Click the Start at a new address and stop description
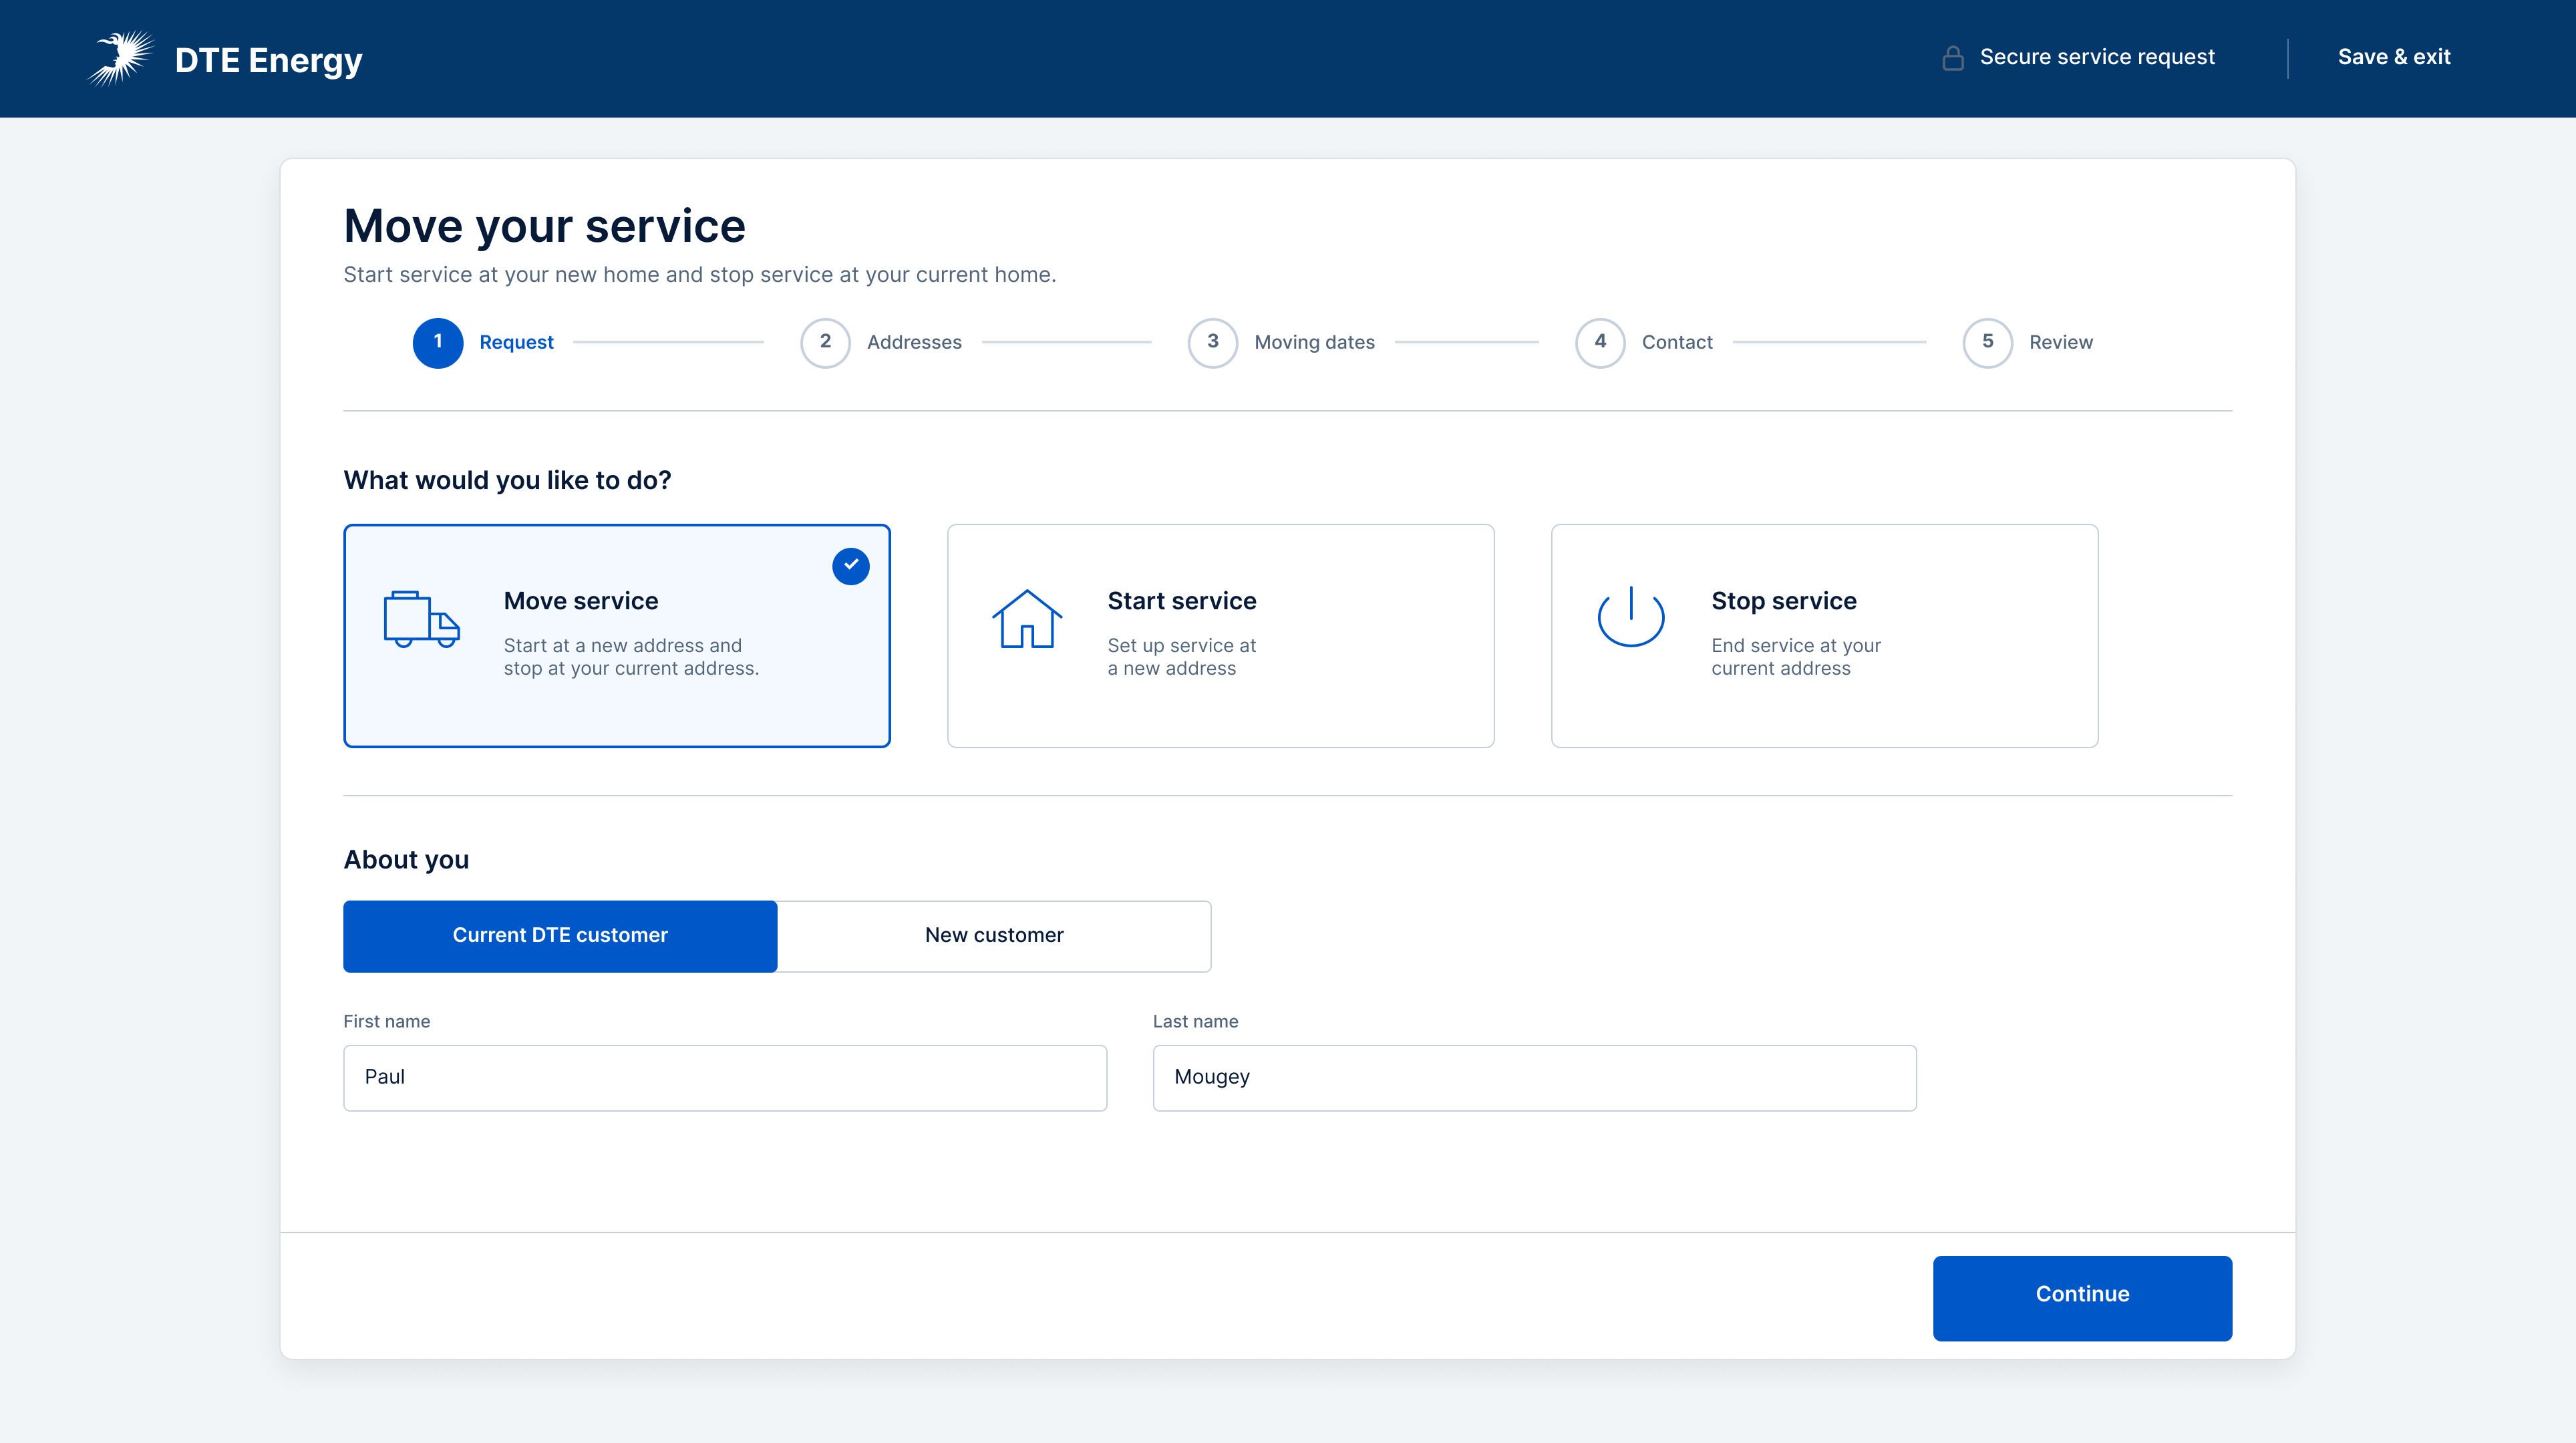Screen dimensions: 2576x1443 [631, 657]
